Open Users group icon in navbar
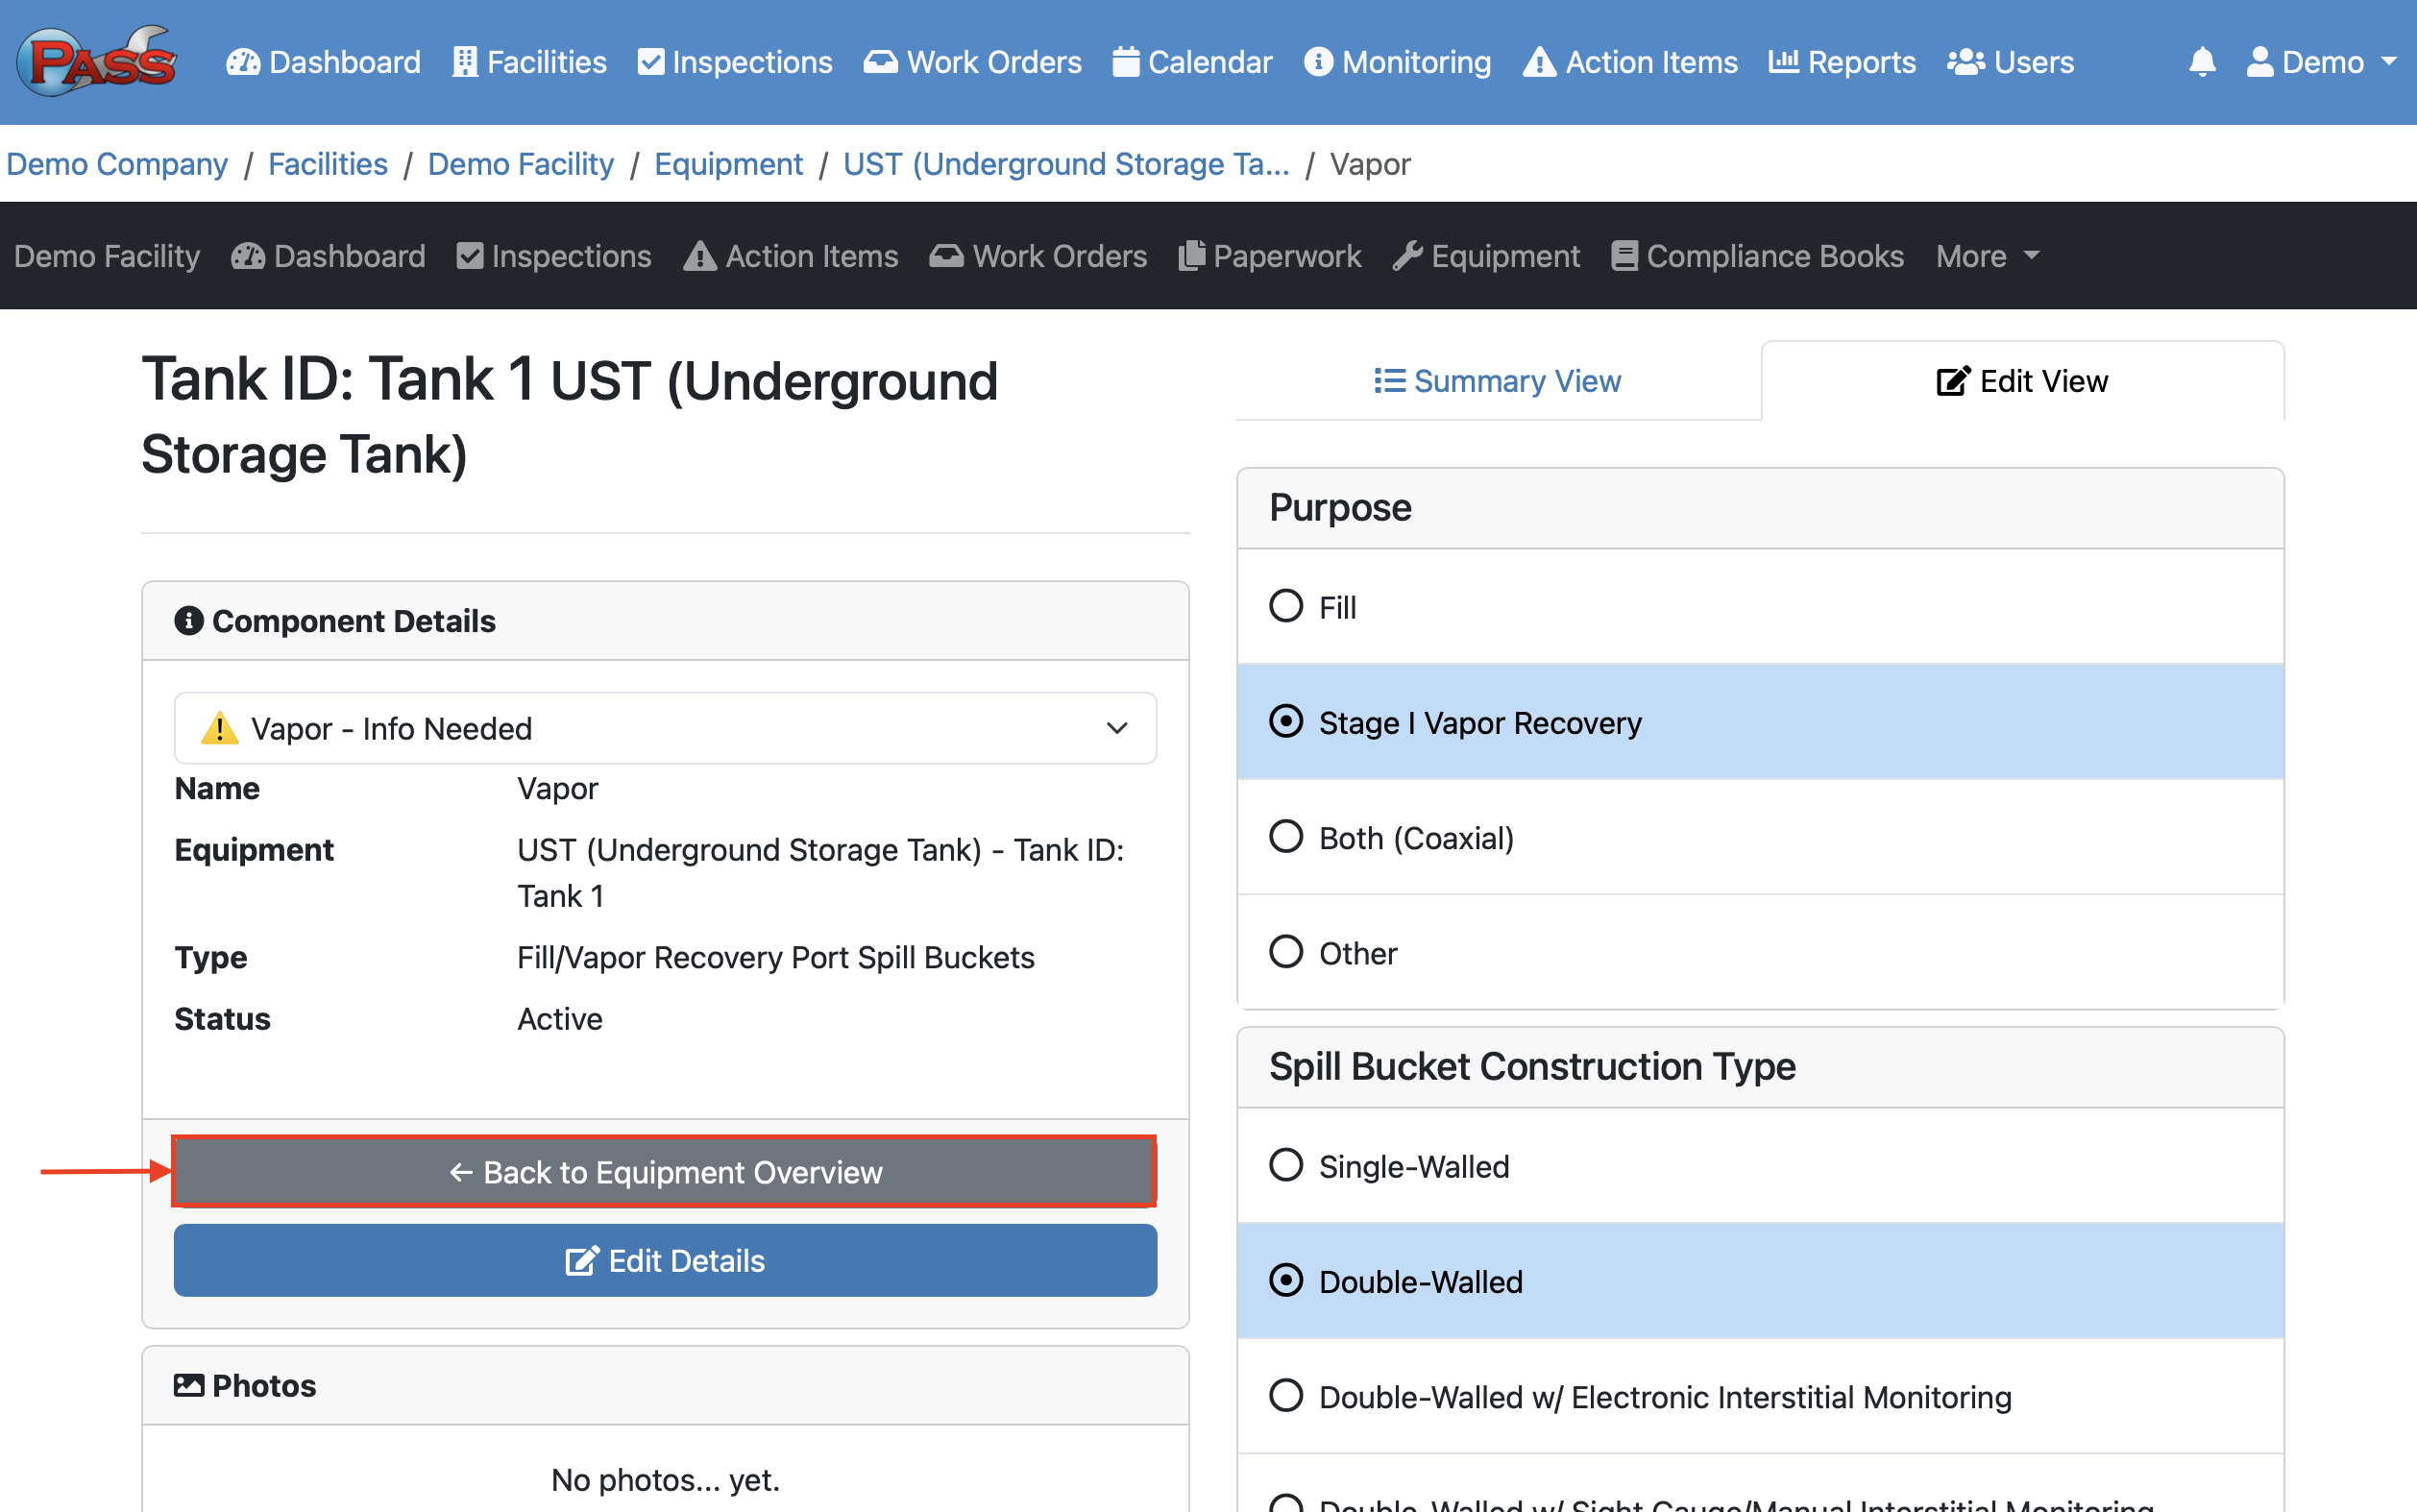This screenshot has width=2417, height=1512. pyautogui.click(x=1965, y=62)
